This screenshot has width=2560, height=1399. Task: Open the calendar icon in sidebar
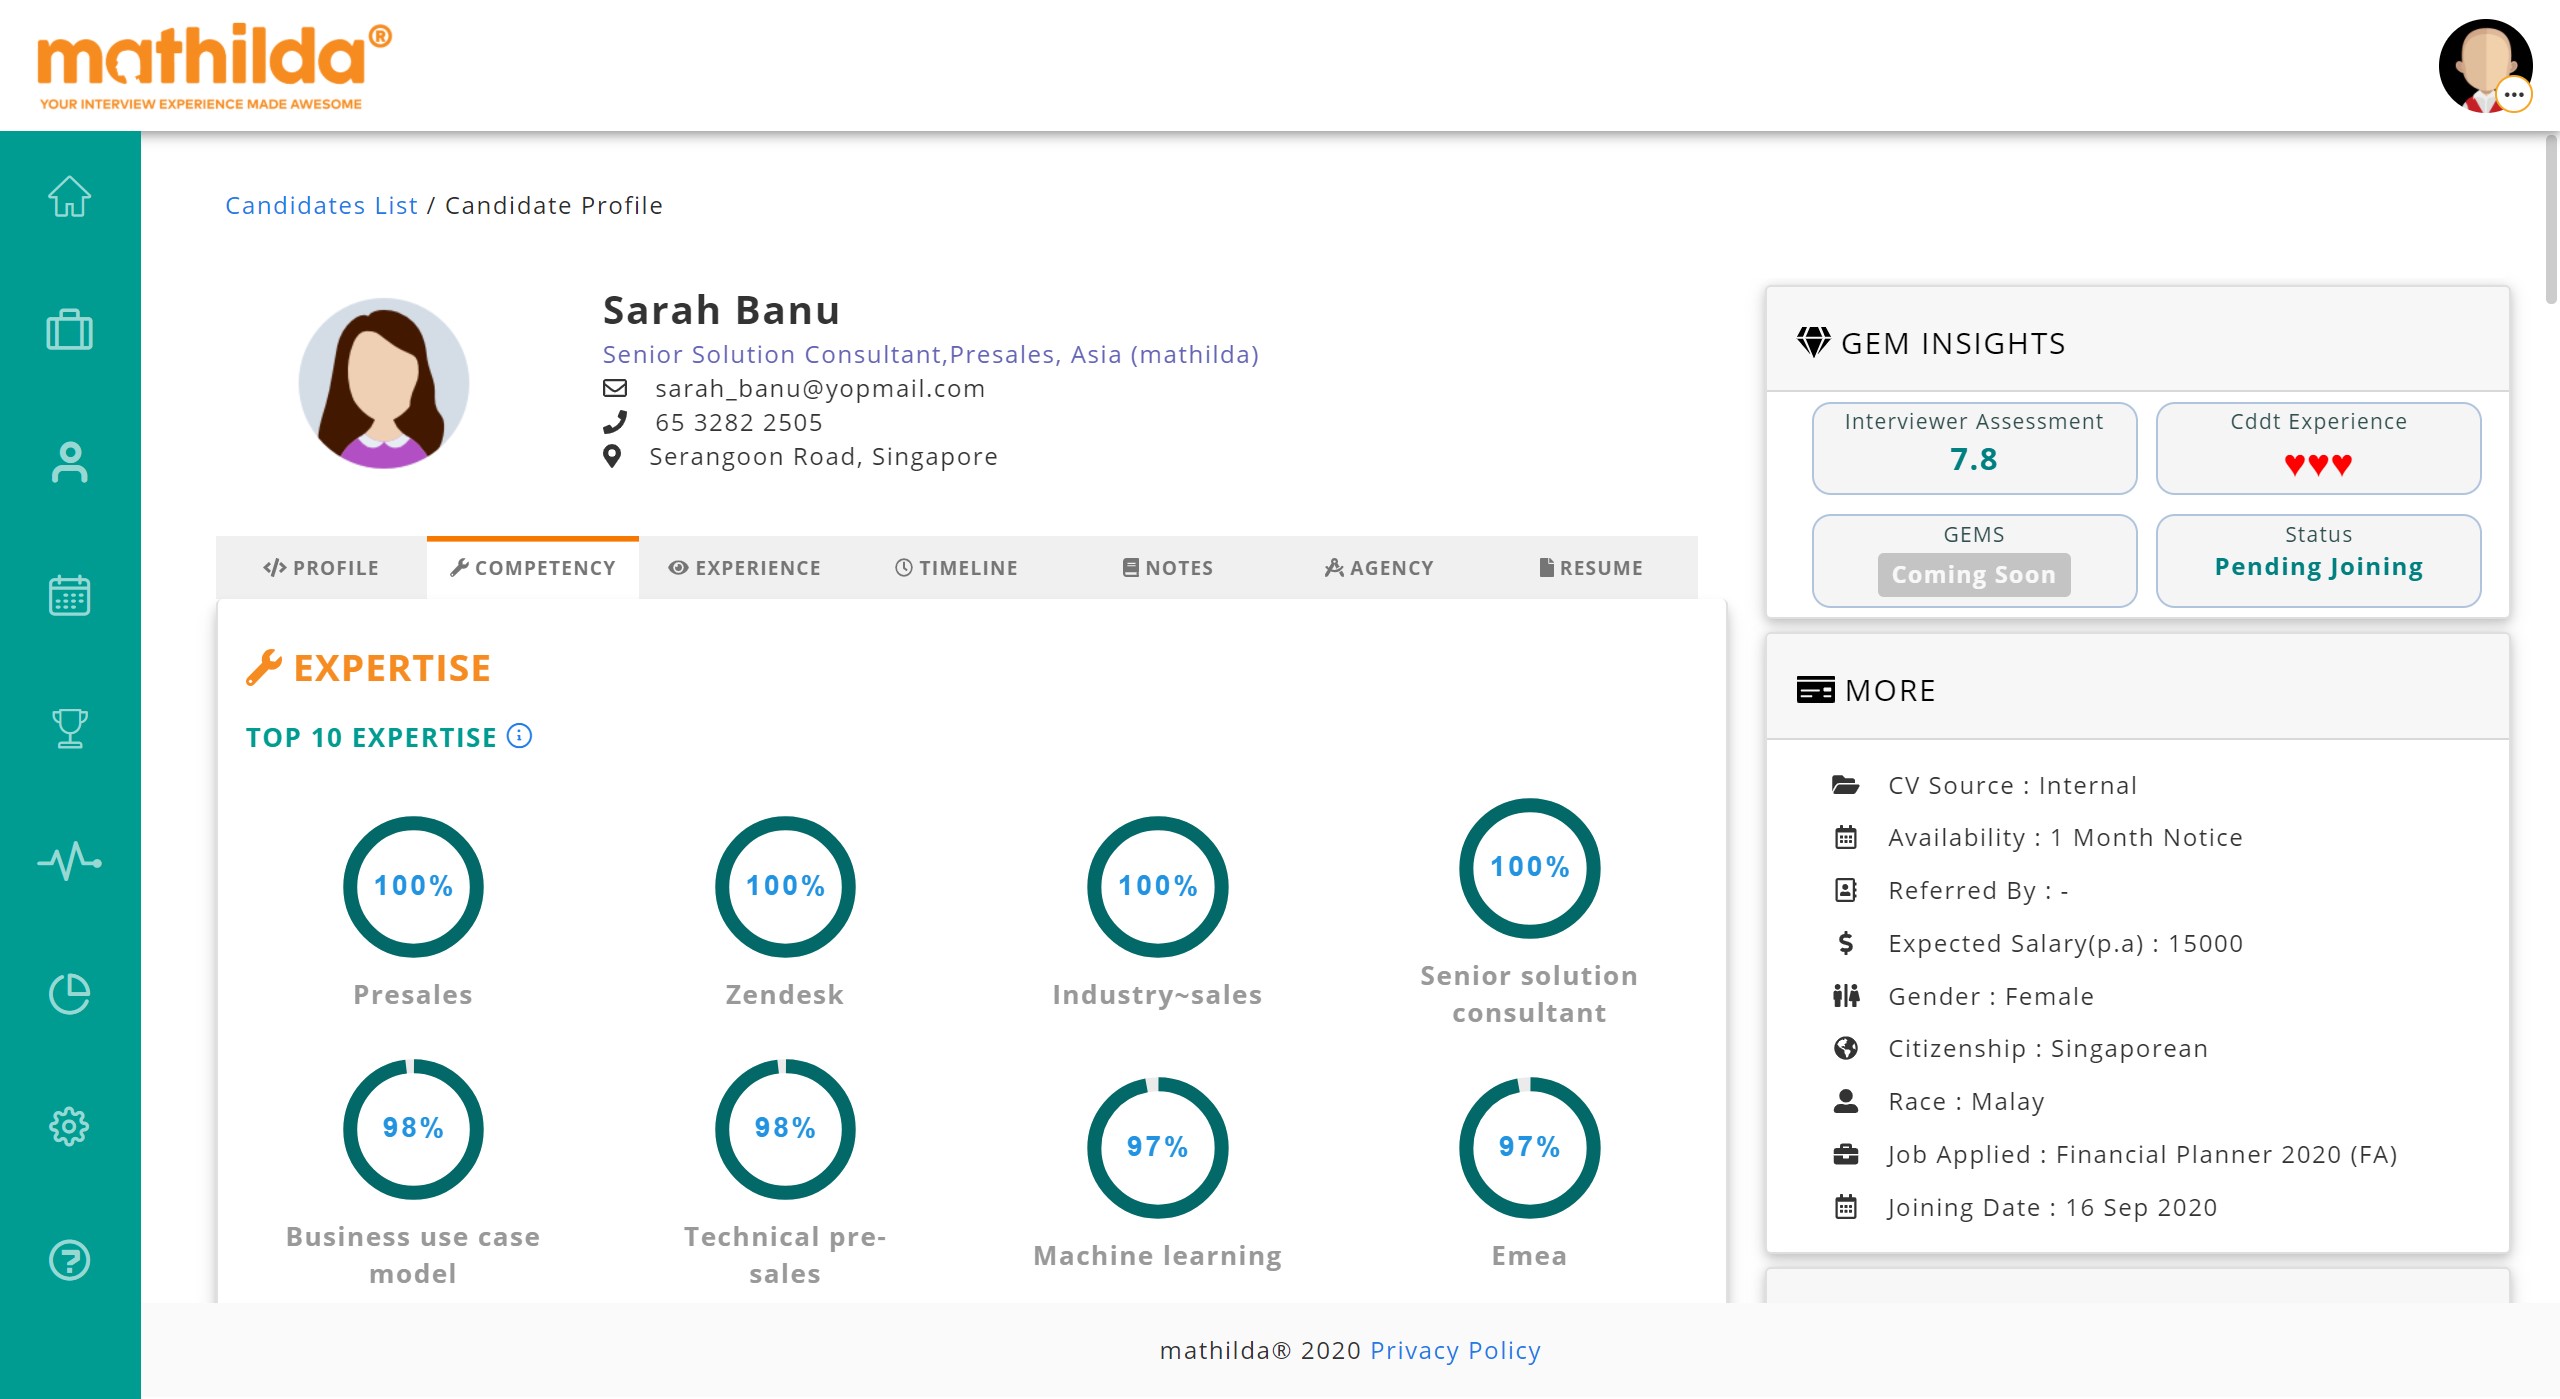pyautogui.click(x=69, y=595)
